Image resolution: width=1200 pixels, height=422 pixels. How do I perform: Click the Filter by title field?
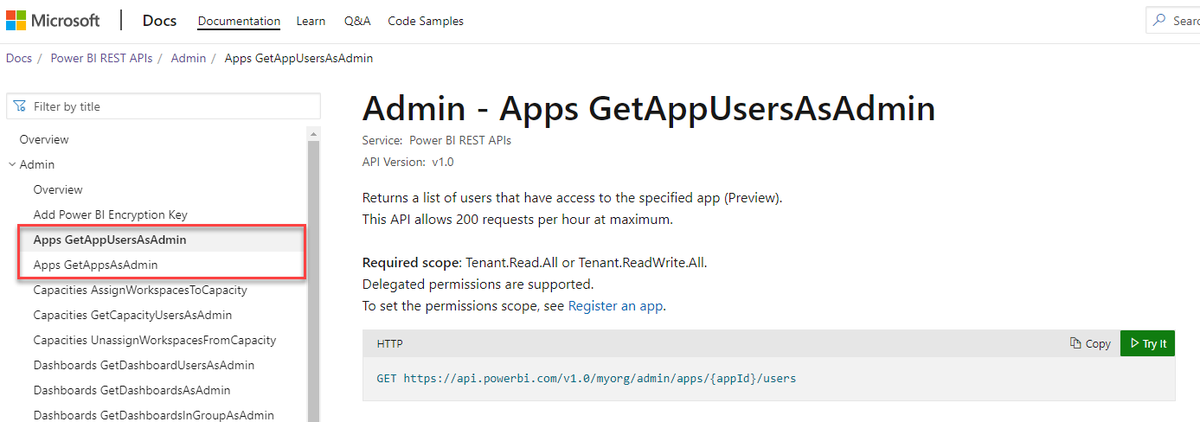(x=163, y=106)
